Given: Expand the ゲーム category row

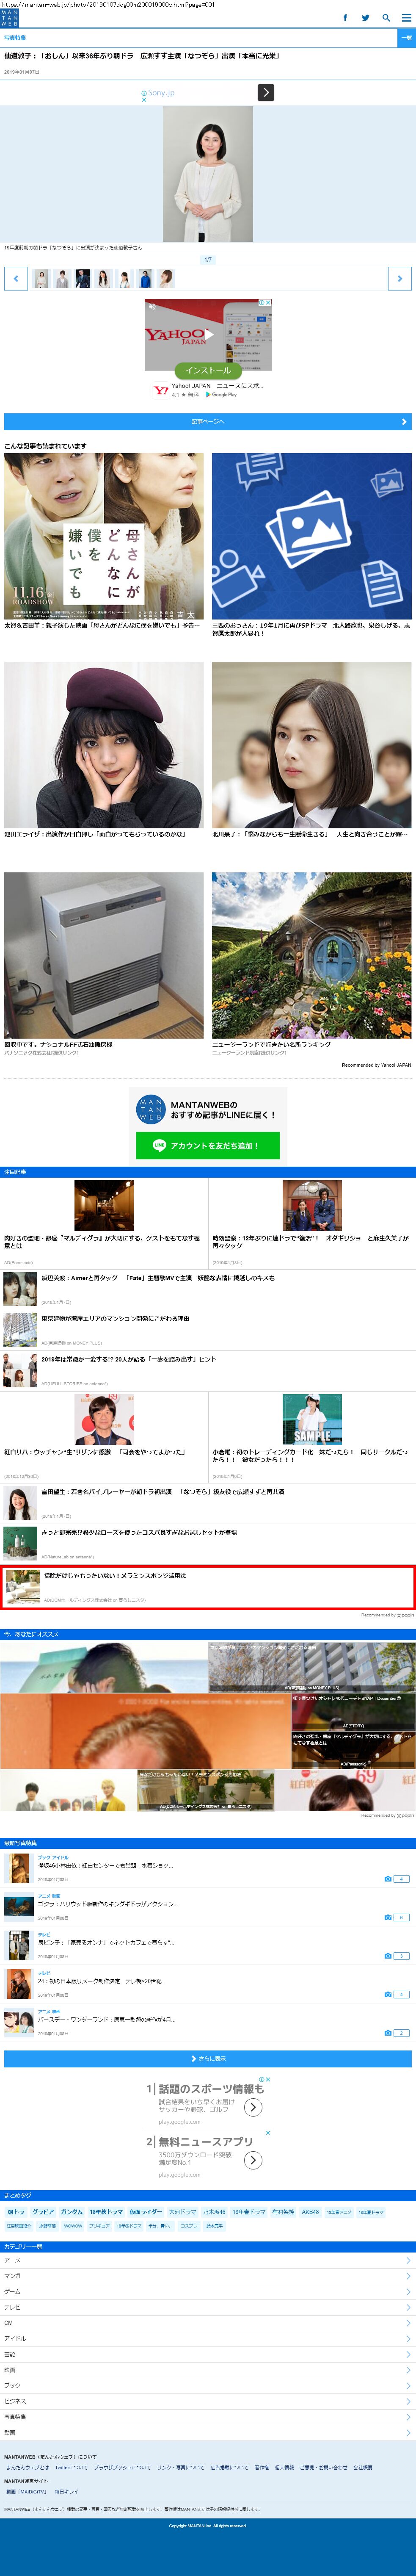Looking at the screenshot, I should tap(208, 2291).
